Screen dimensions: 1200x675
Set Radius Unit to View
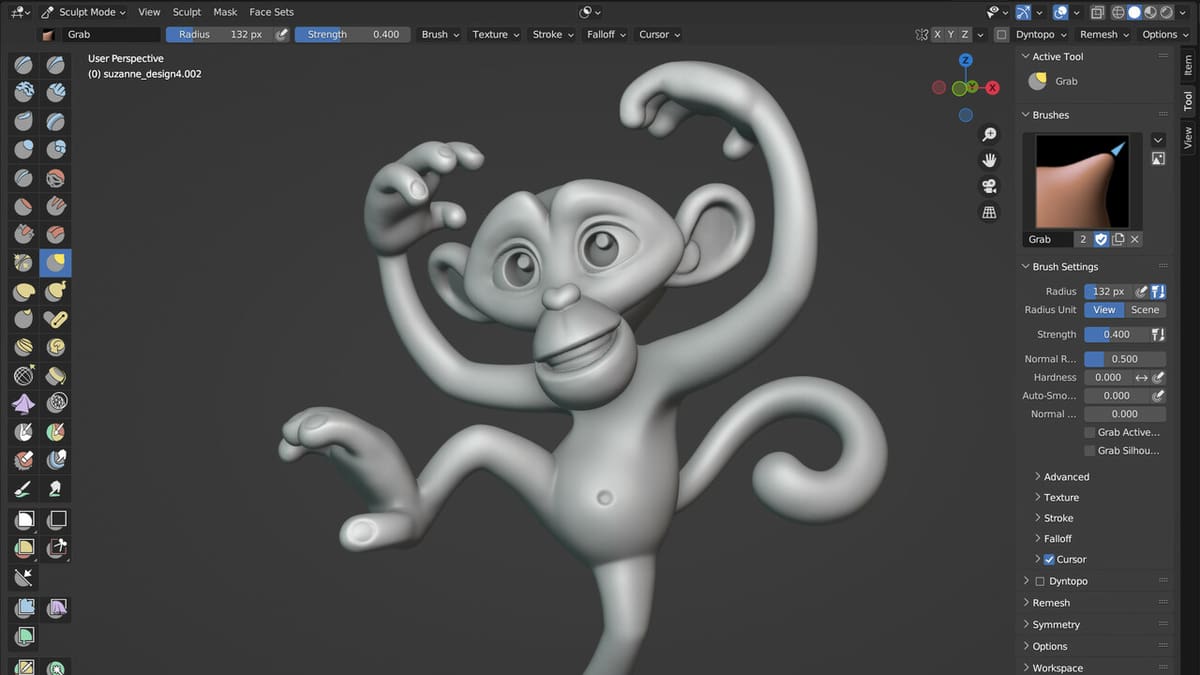(x=1104, y=310)
